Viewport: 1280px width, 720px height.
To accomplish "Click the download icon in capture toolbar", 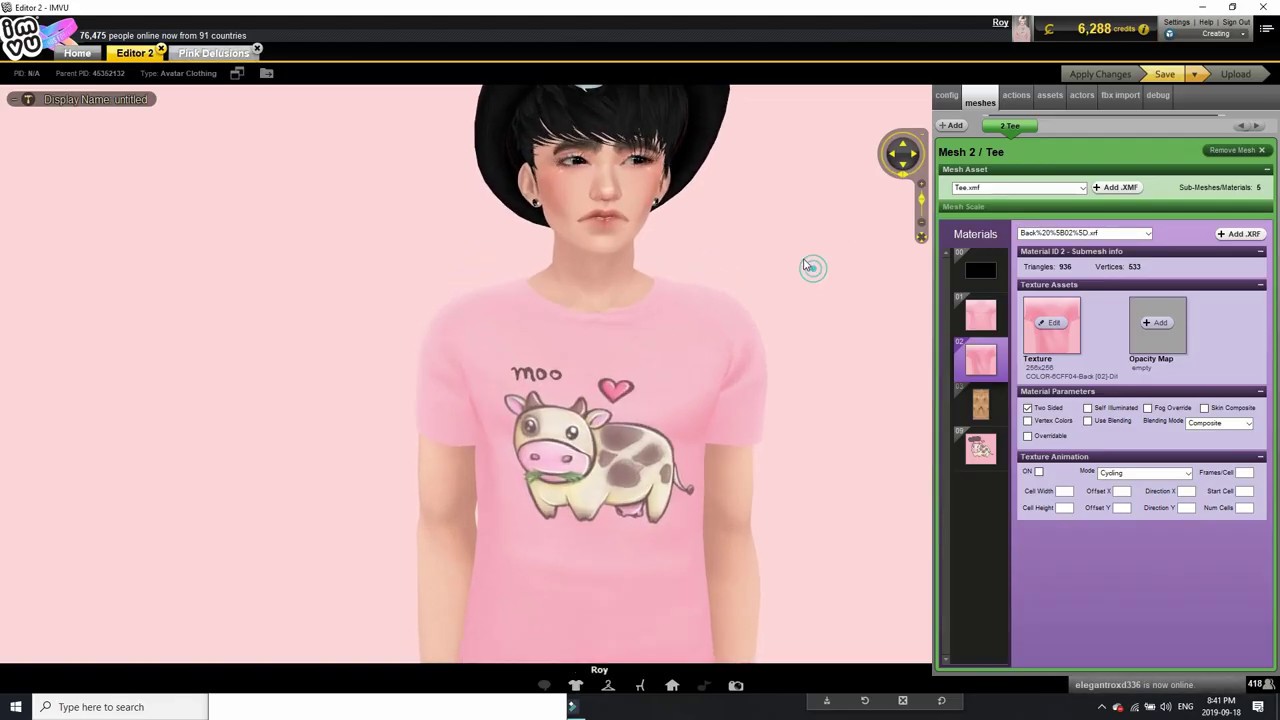I will click(827, 701).
